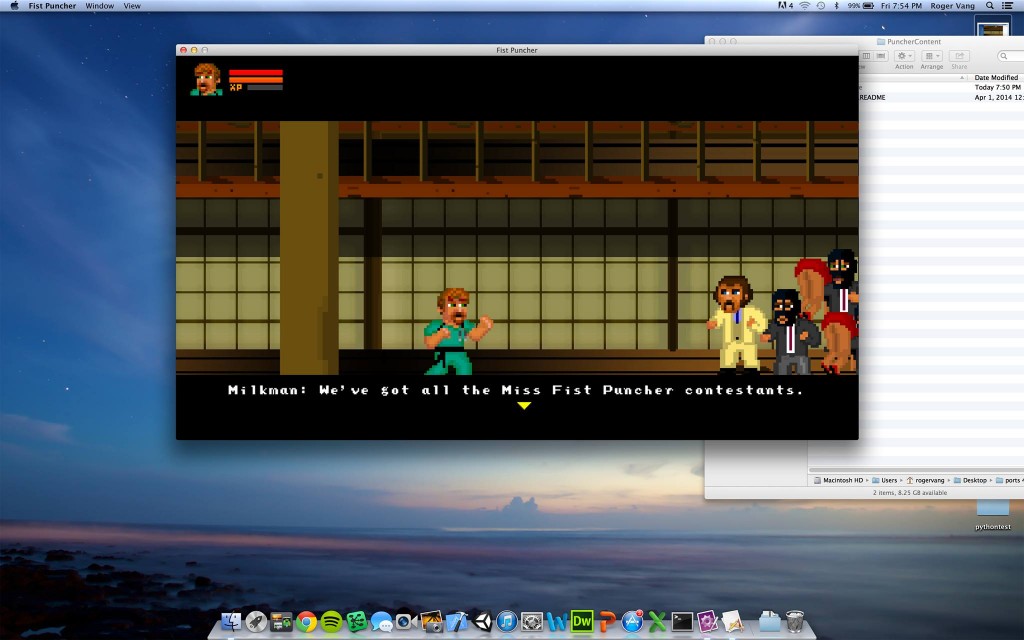Click the player portrait in the game HUD
Screen dimensions: 1024x640
tap(206, 79)
